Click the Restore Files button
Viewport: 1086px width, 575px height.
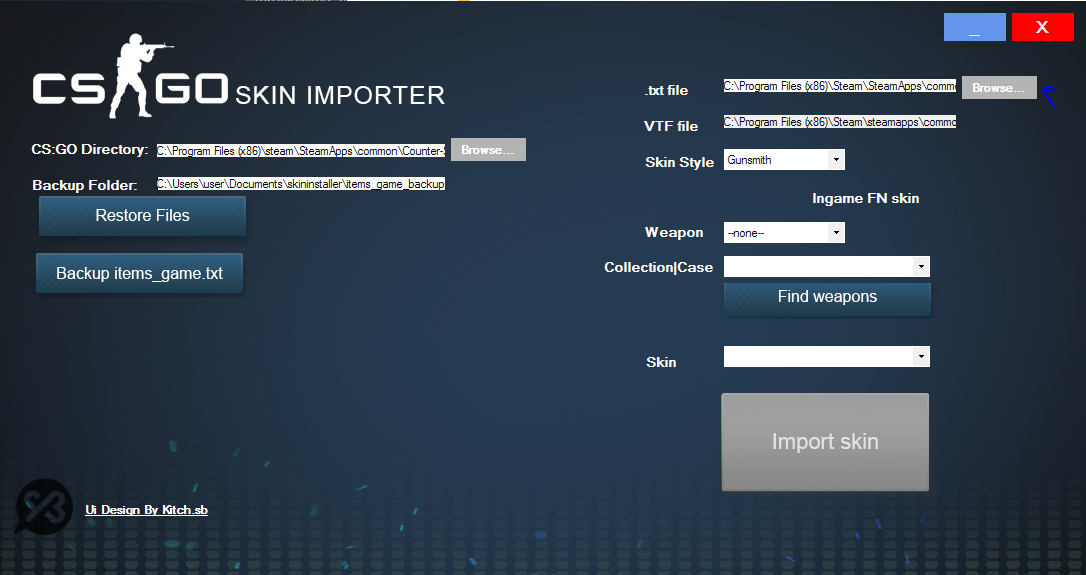point(142,215)
